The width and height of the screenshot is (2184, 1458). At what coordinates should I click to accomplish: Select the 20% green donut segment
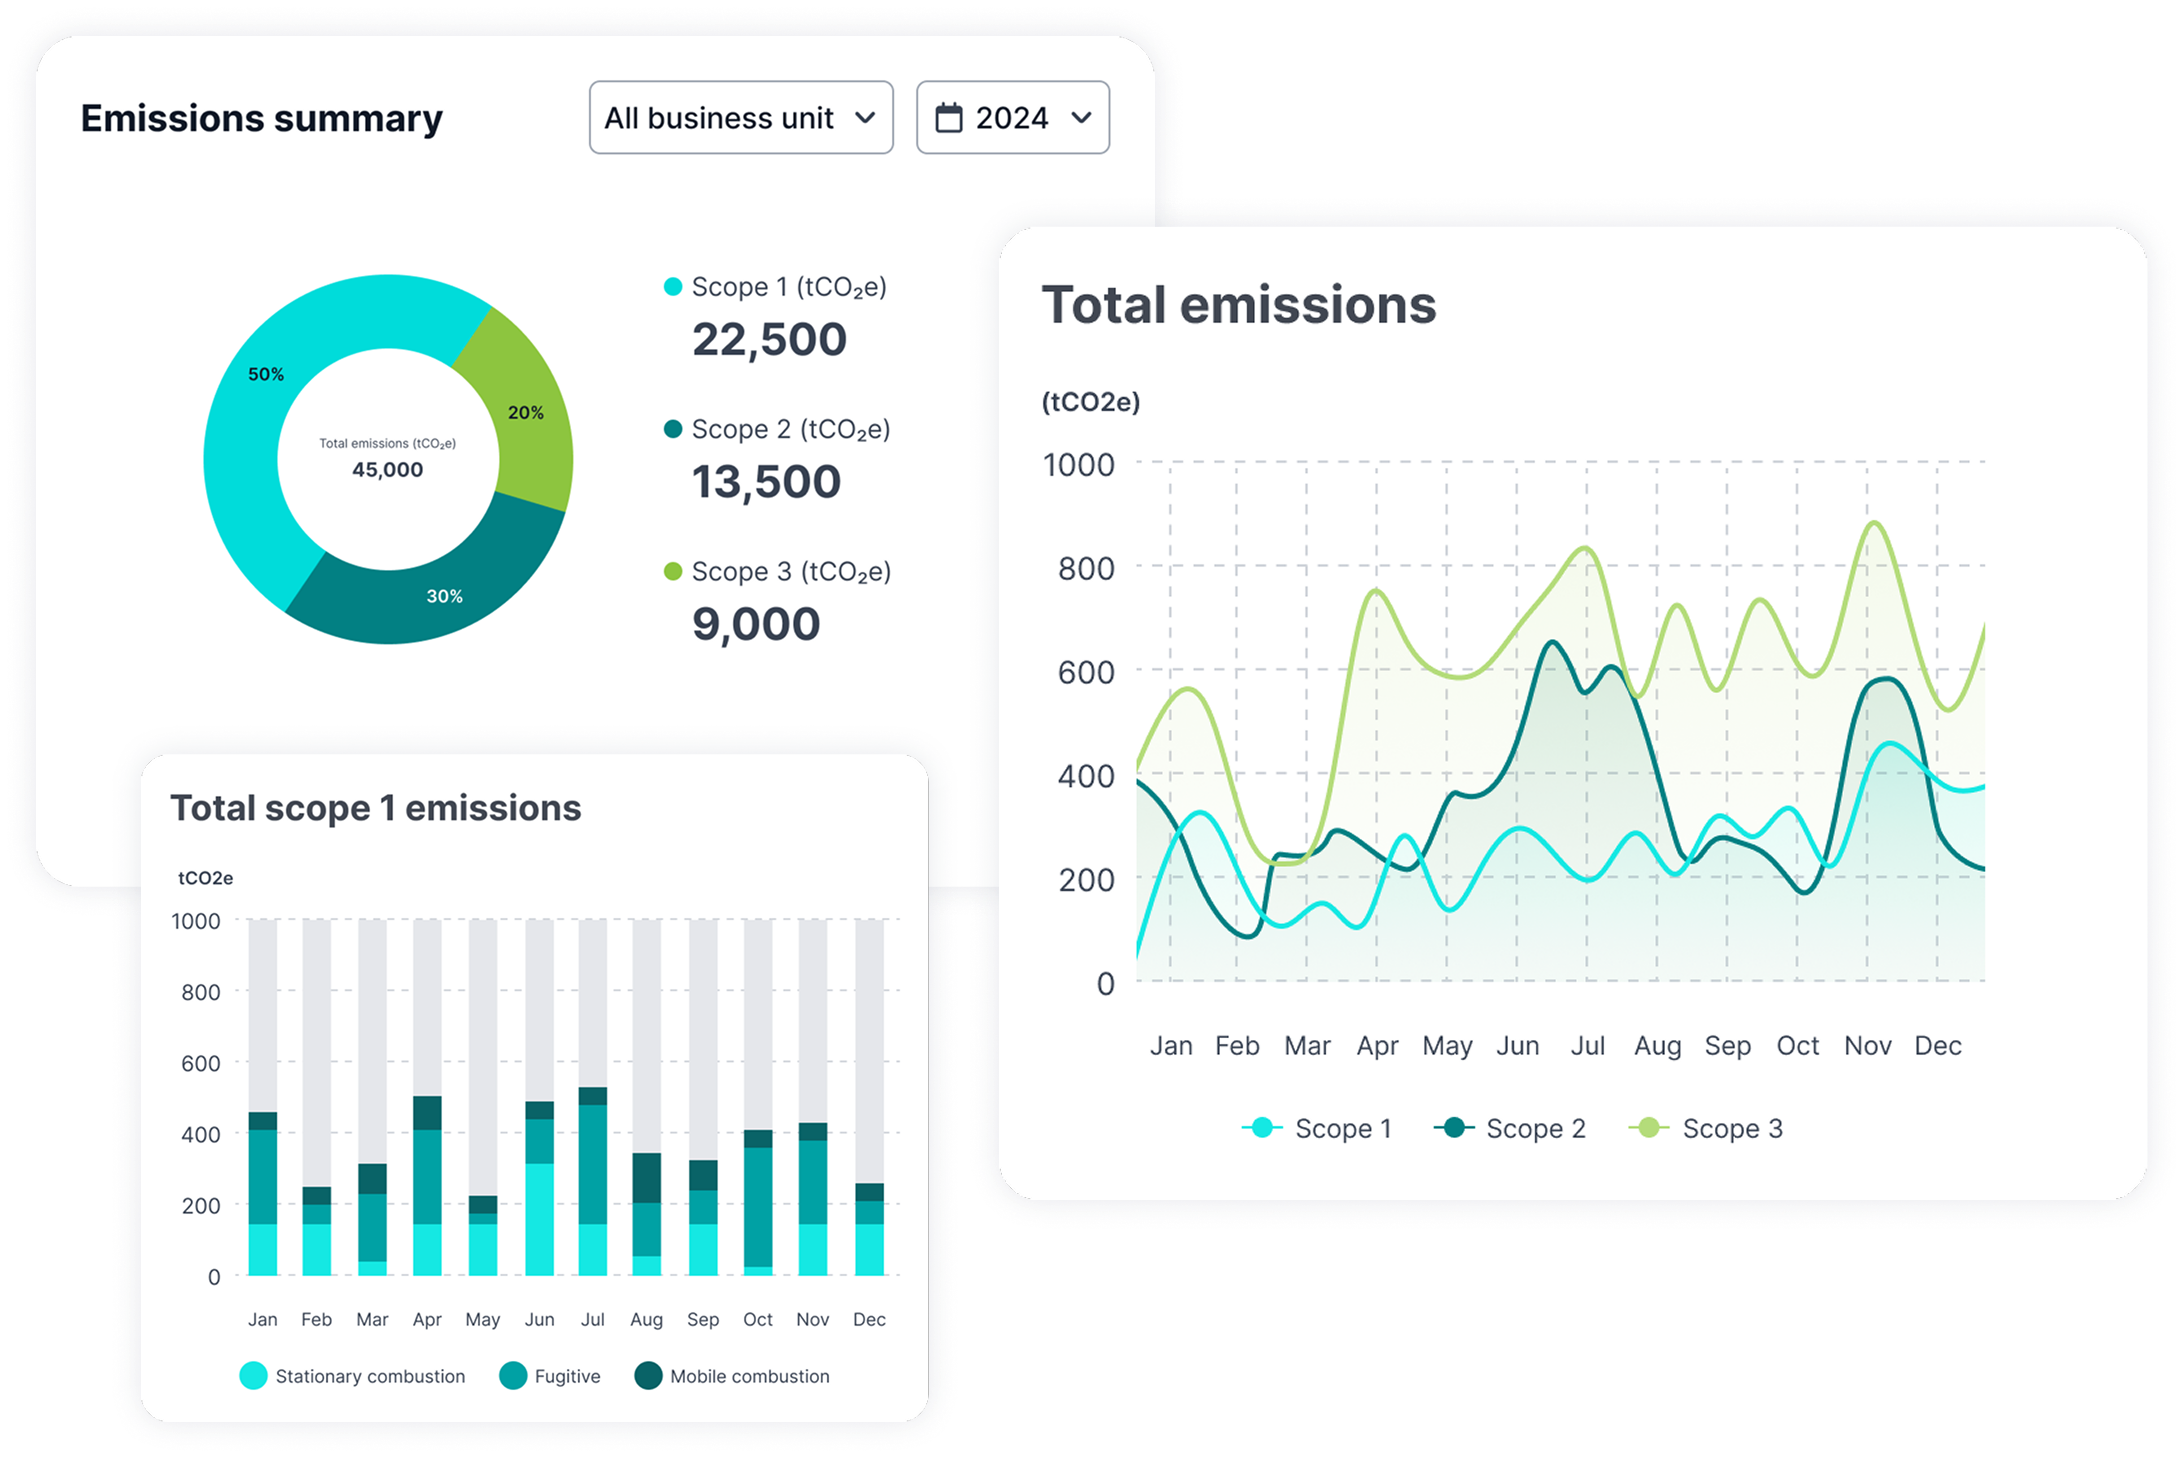coord(527,412)
